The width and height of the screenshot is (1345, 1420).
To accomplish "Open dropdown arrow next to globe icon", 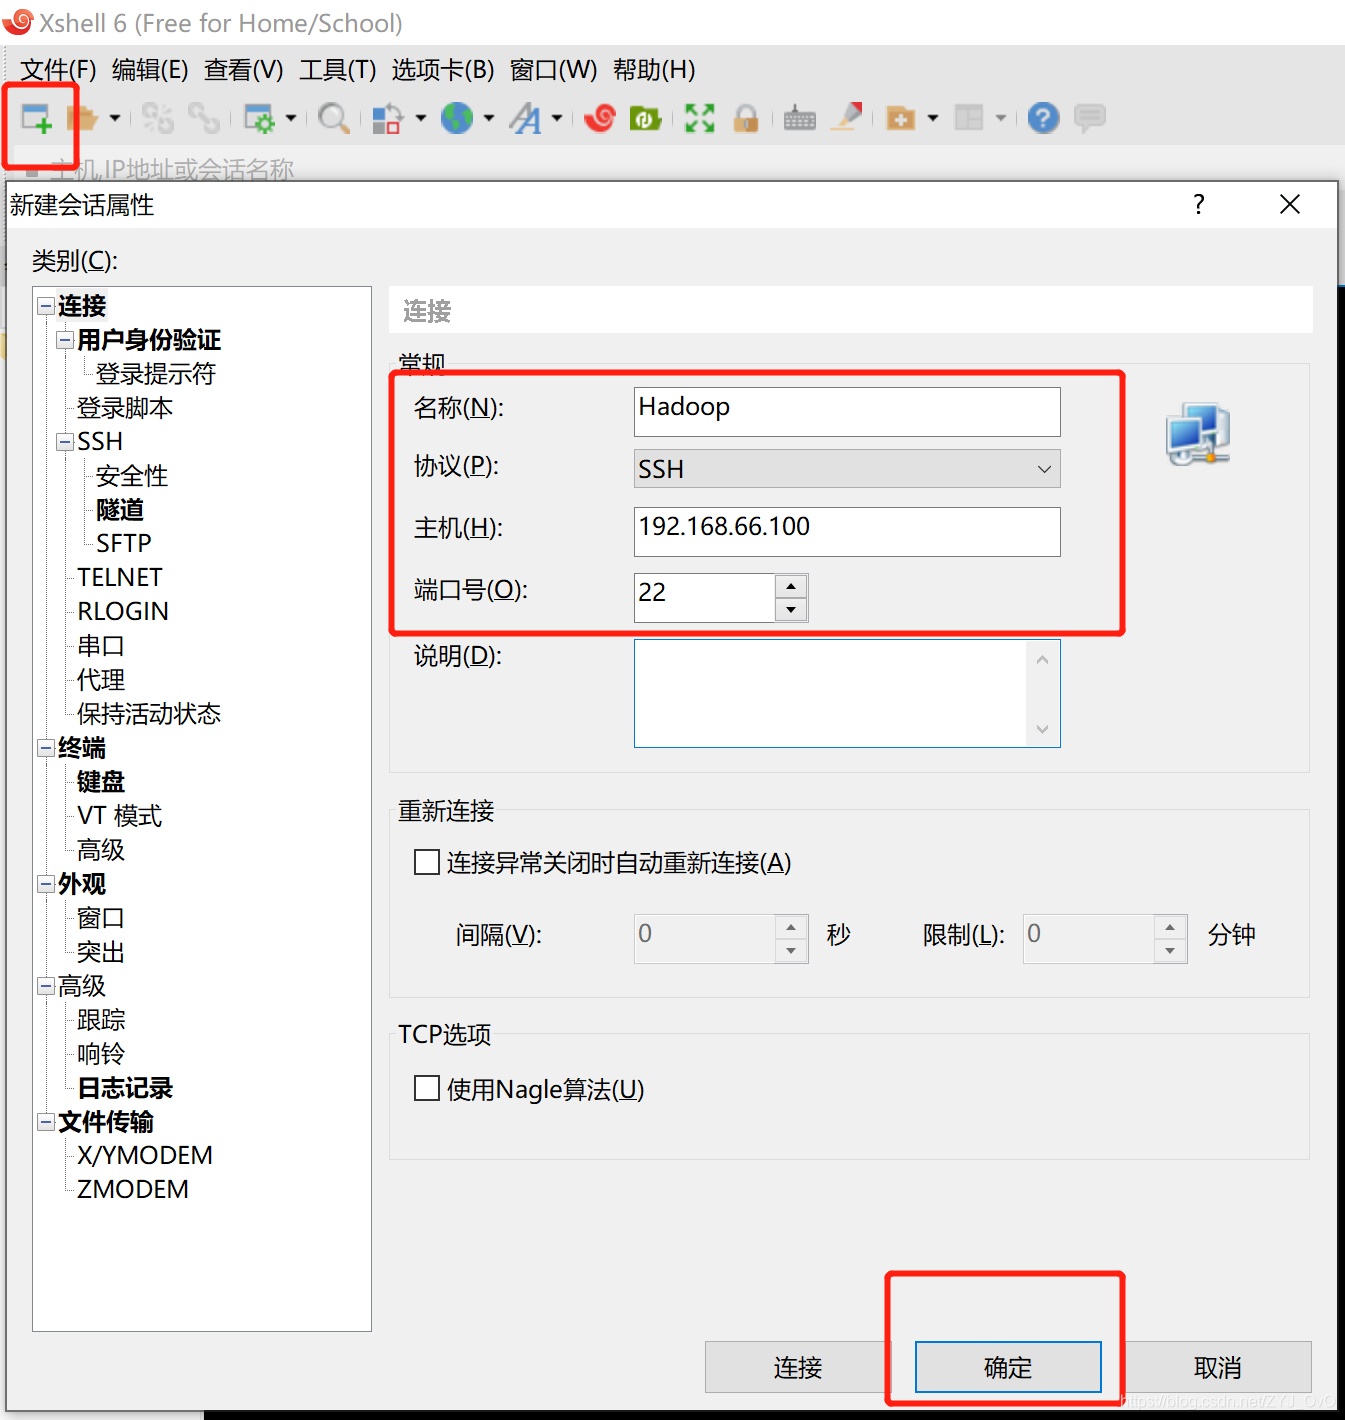I will click(489, 118).
